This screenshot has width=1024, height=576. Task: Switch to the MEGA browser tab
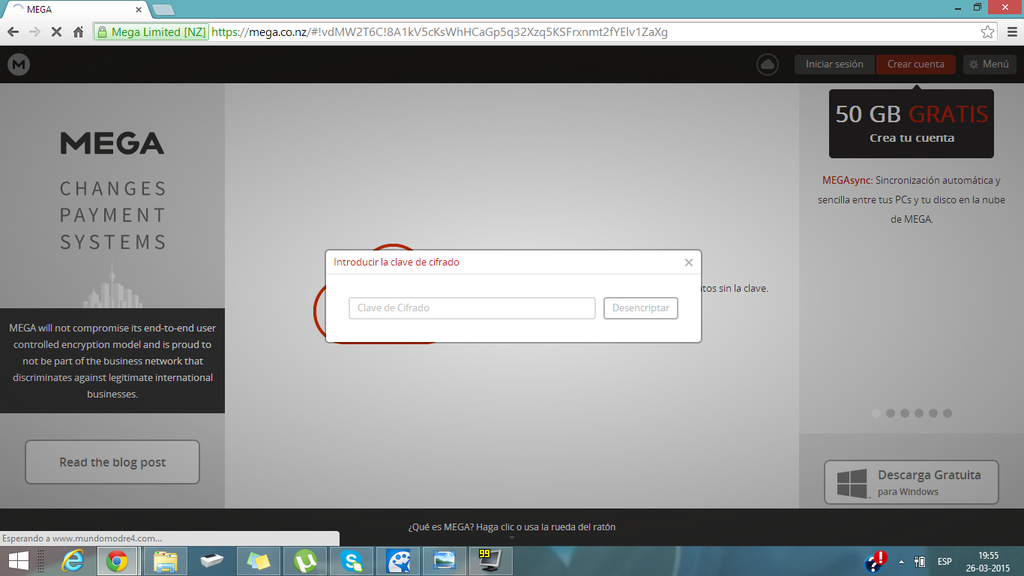(x=78, y=9)
